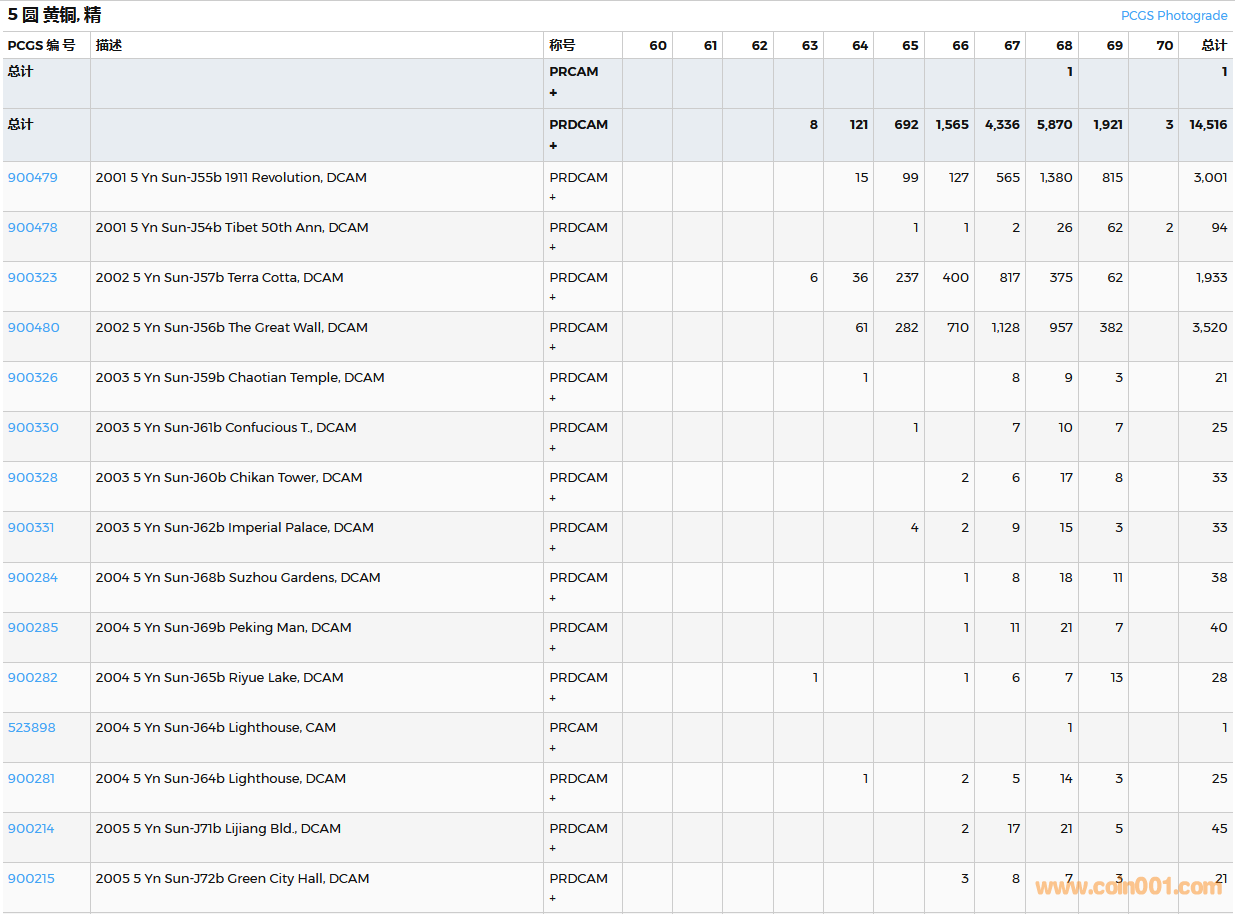Screen dimensions: 1235x914
Task: Click the 900323 Terra Cotta coin link
Action: click(33, 278)
